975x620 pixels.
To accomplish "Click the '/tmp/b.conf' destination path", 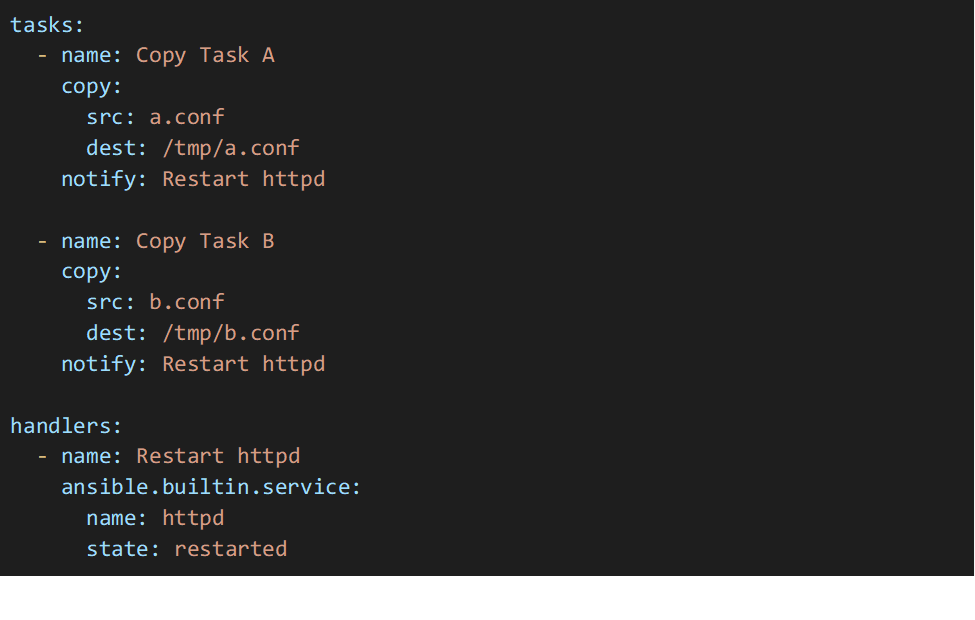I will [231, 333].
